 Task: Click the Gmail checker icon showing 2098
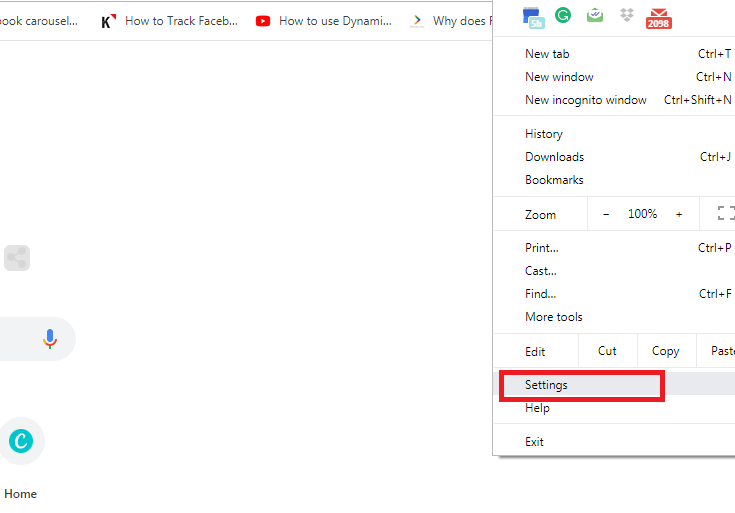658,17
